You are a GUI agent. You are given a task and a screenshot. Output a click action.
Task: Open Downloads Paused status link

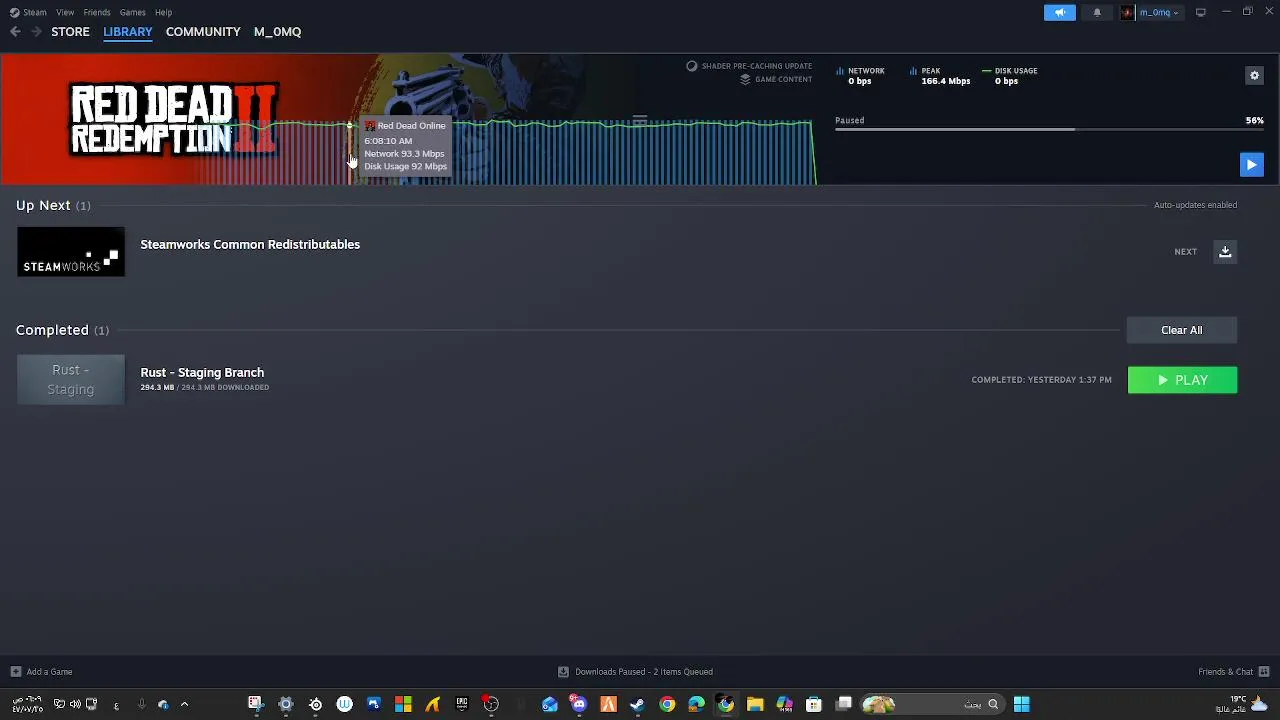635,672
